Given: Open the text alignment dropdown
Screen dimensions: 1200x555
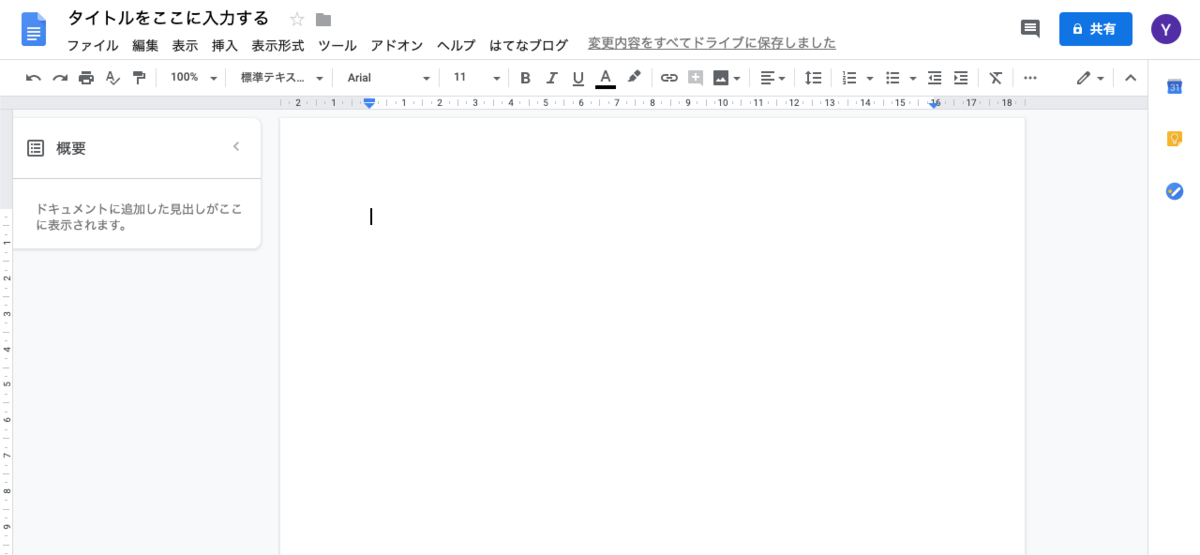Looking at the screenshot, I should [x=772, y=78].
